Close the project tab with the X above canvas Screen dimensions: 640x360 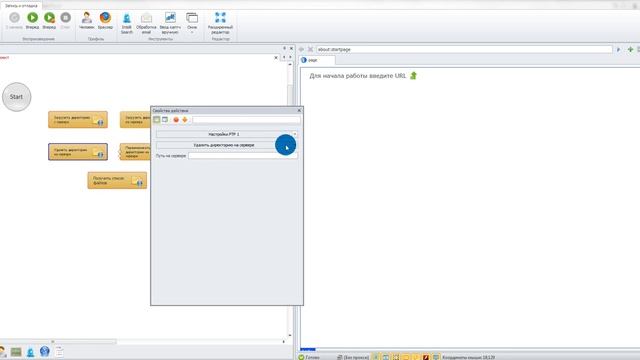click(x=276, y=58)
